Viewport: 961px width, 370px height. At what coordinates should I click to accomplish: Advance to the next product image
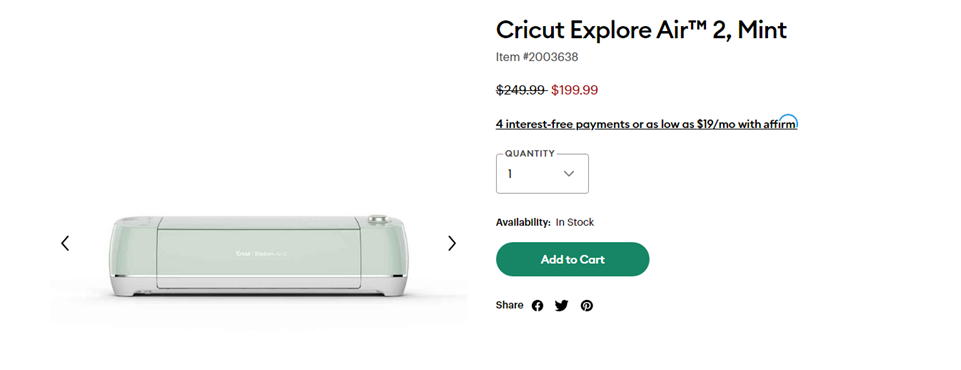[x=452, y=243]
